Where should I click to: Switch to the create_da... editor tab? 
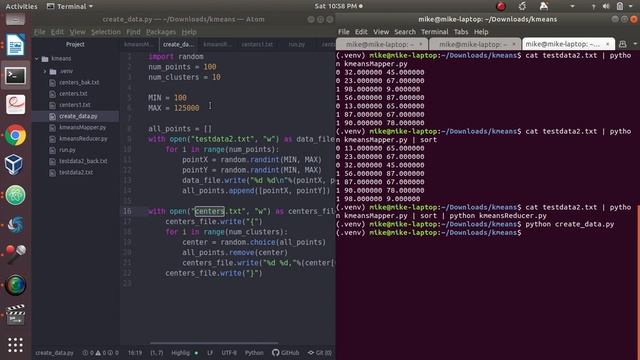(178, 44)
